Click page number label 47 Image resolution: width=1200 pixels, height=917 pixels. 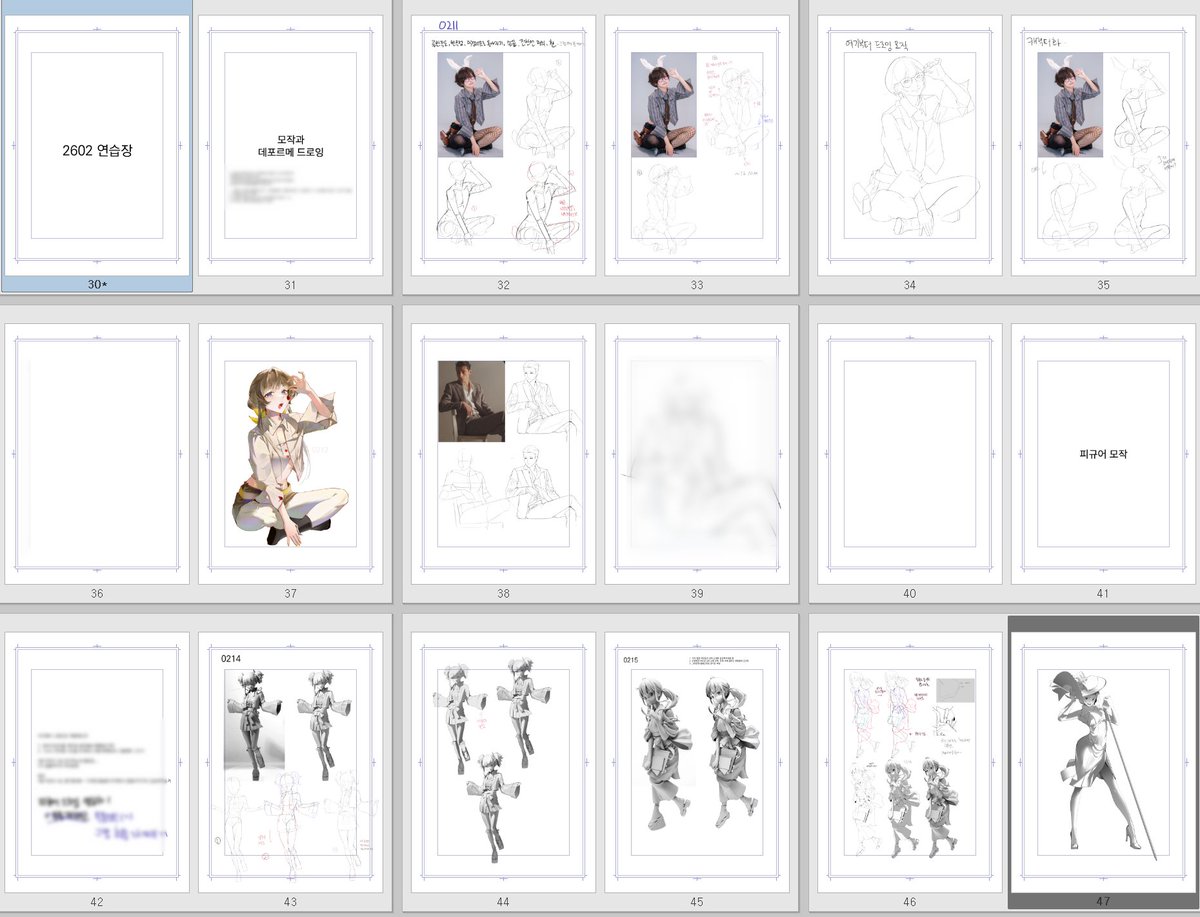(1103, 902)
